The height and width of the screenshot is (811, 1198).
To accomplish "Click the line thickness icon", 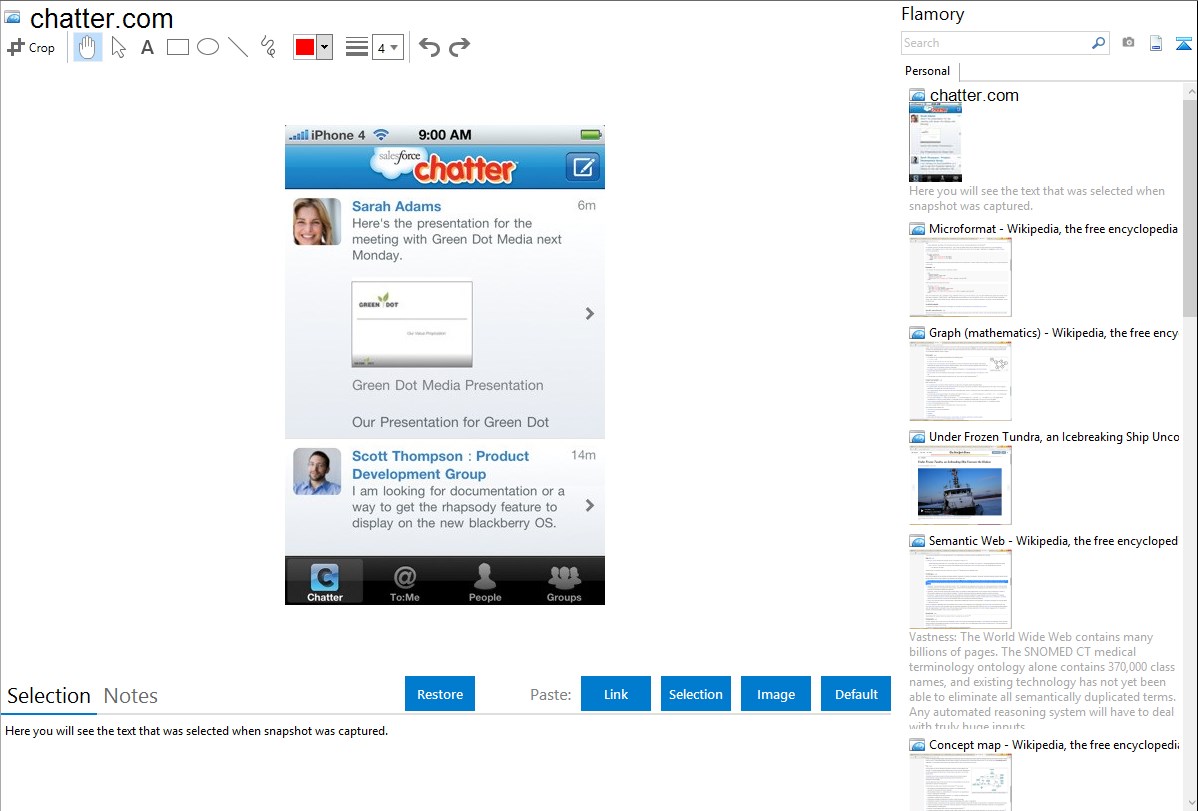I will (x=357, y=47).
